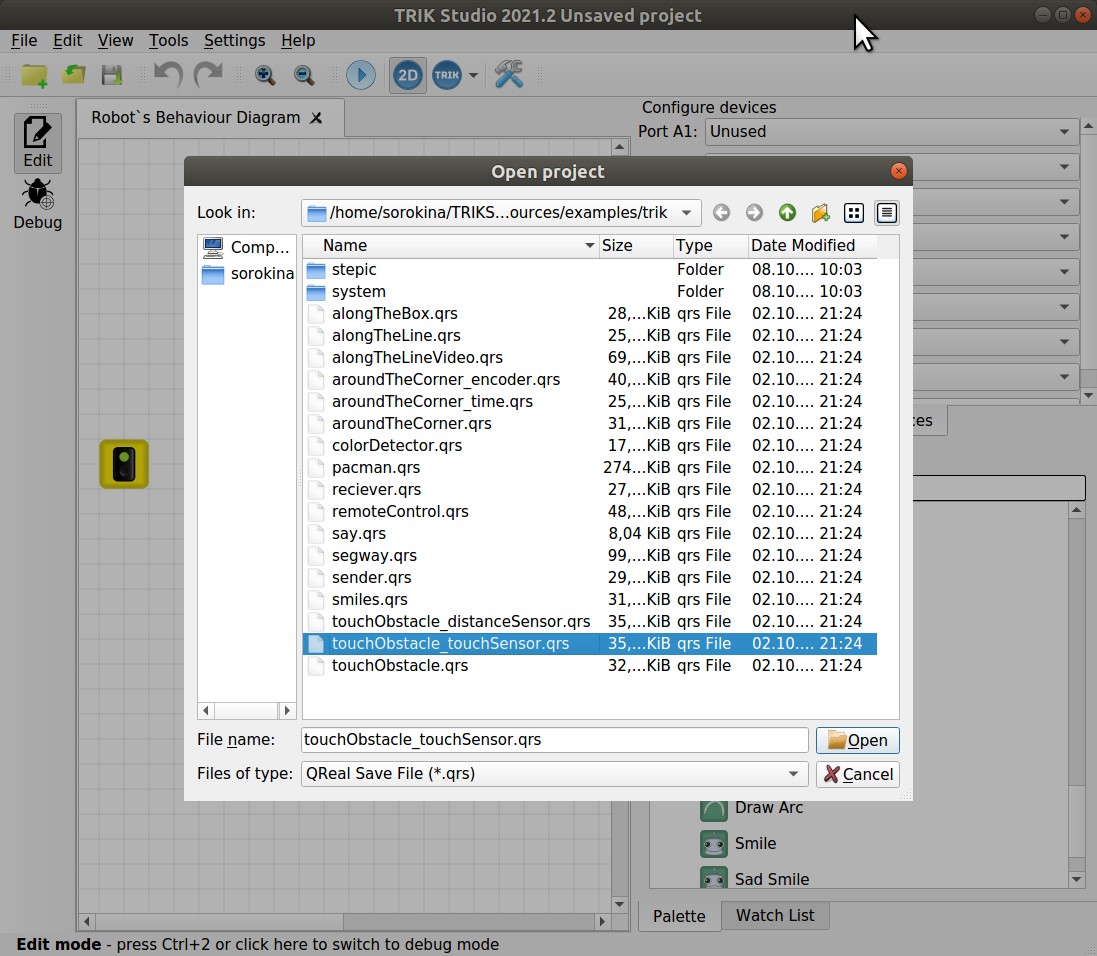Open the Help menu
The height and width of the screenshot is (956, 1097).
point(297,41)
